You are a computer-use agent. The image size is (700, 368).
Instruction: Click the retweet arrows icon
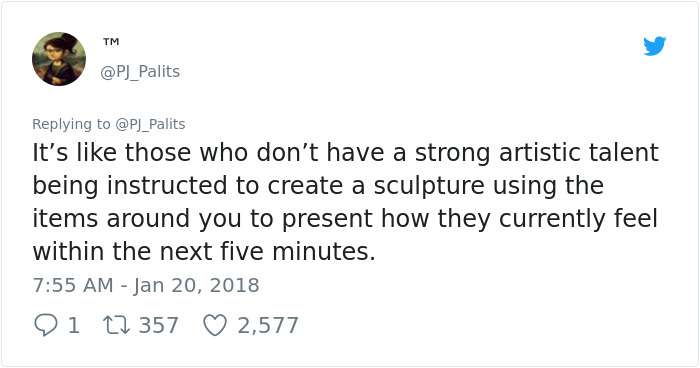(x=117, y=325)
